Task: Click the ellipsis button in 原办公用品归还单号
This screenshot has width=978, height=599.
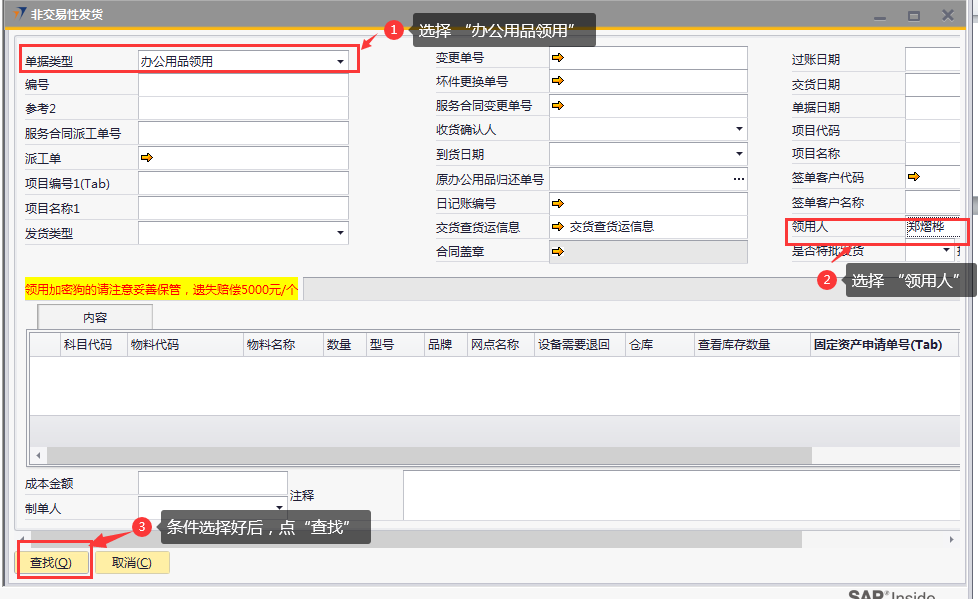Action: click(x=739, y=179)
